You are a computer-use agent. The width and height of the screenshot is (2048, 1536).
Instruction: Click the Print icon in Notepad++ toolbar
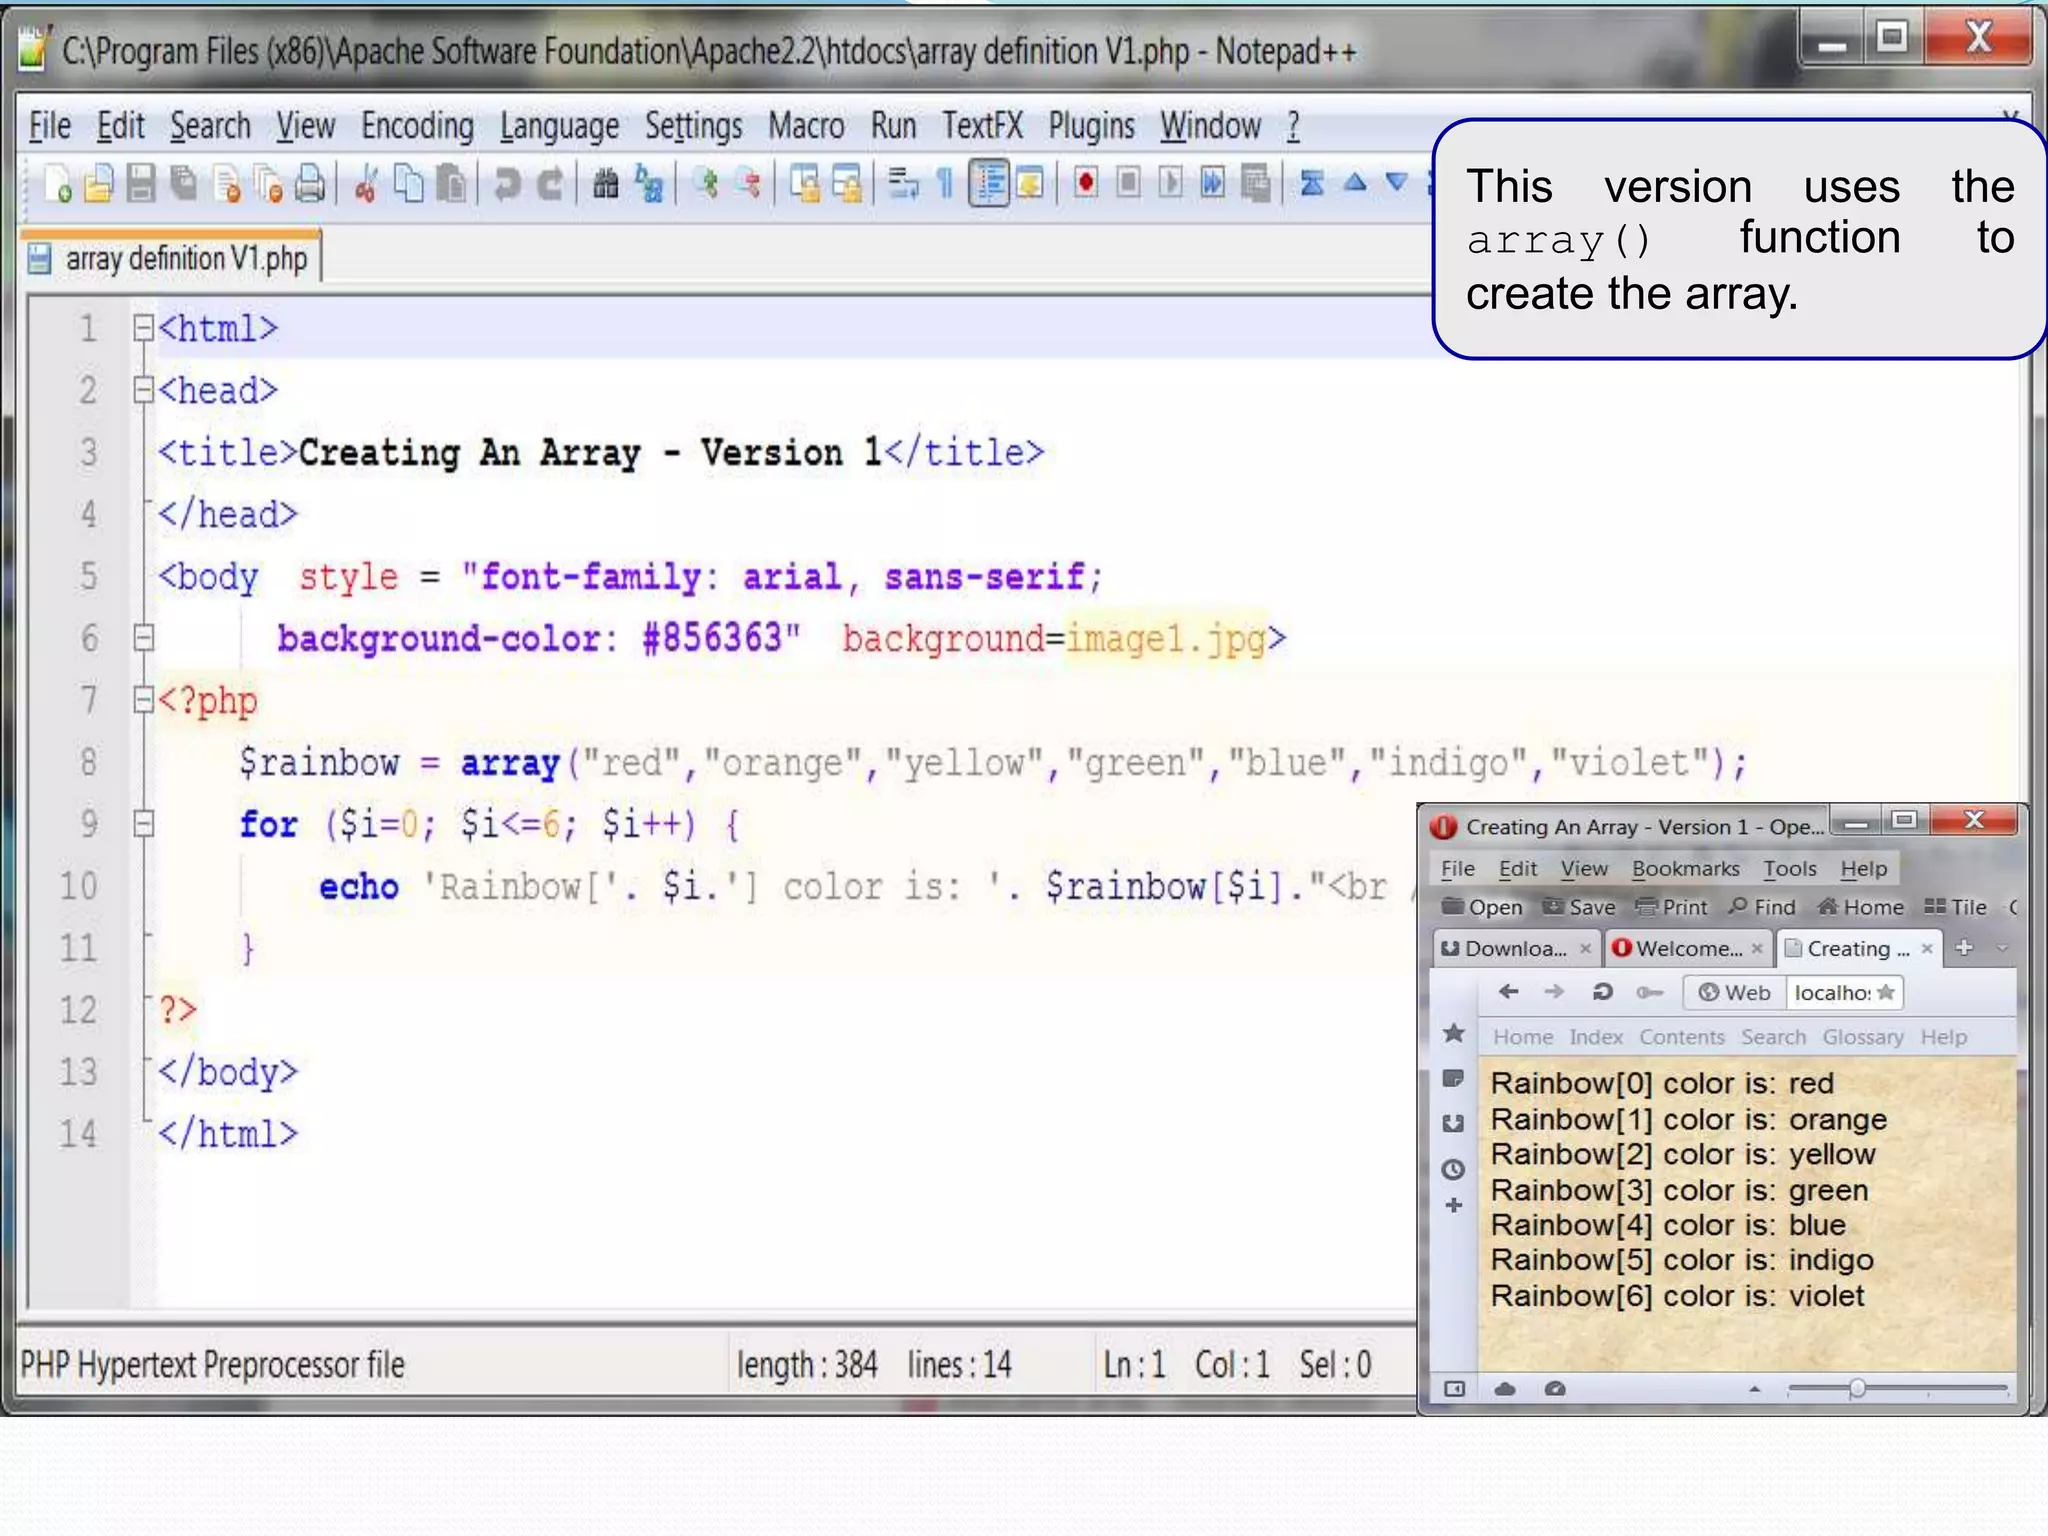point(311,185)
